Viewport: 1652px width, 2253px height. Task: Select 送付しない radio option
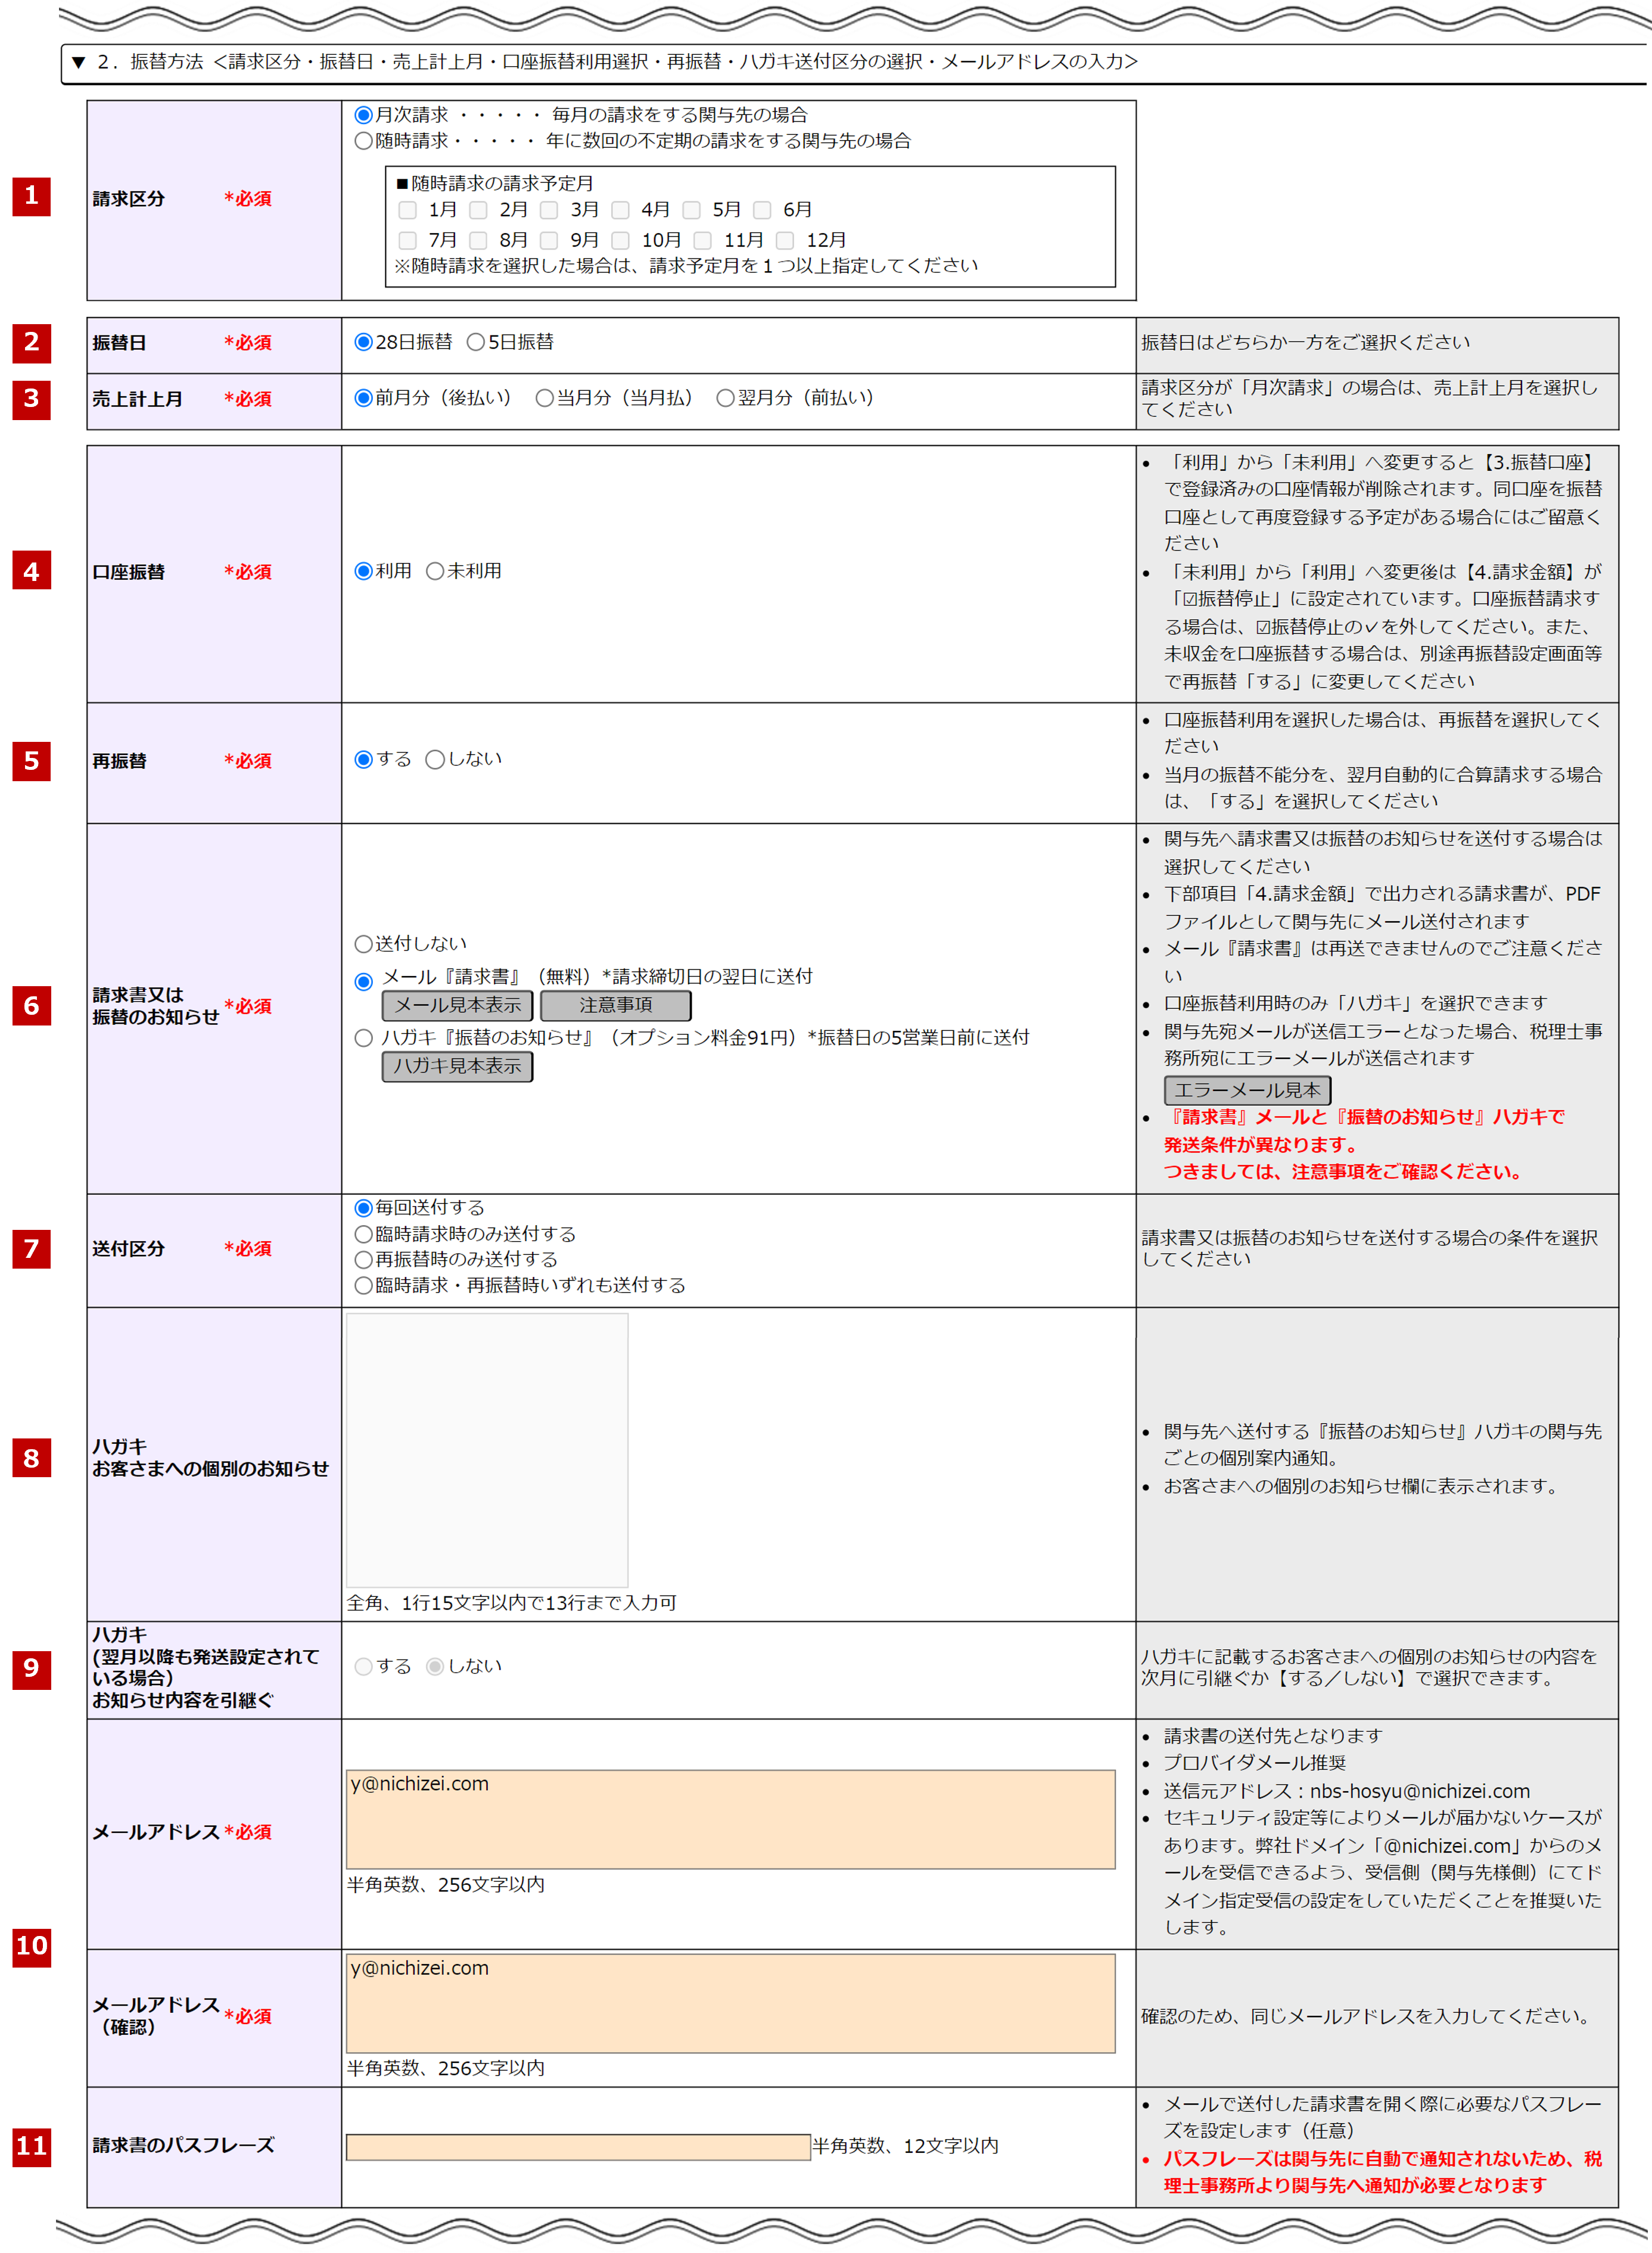pos(364,944)
